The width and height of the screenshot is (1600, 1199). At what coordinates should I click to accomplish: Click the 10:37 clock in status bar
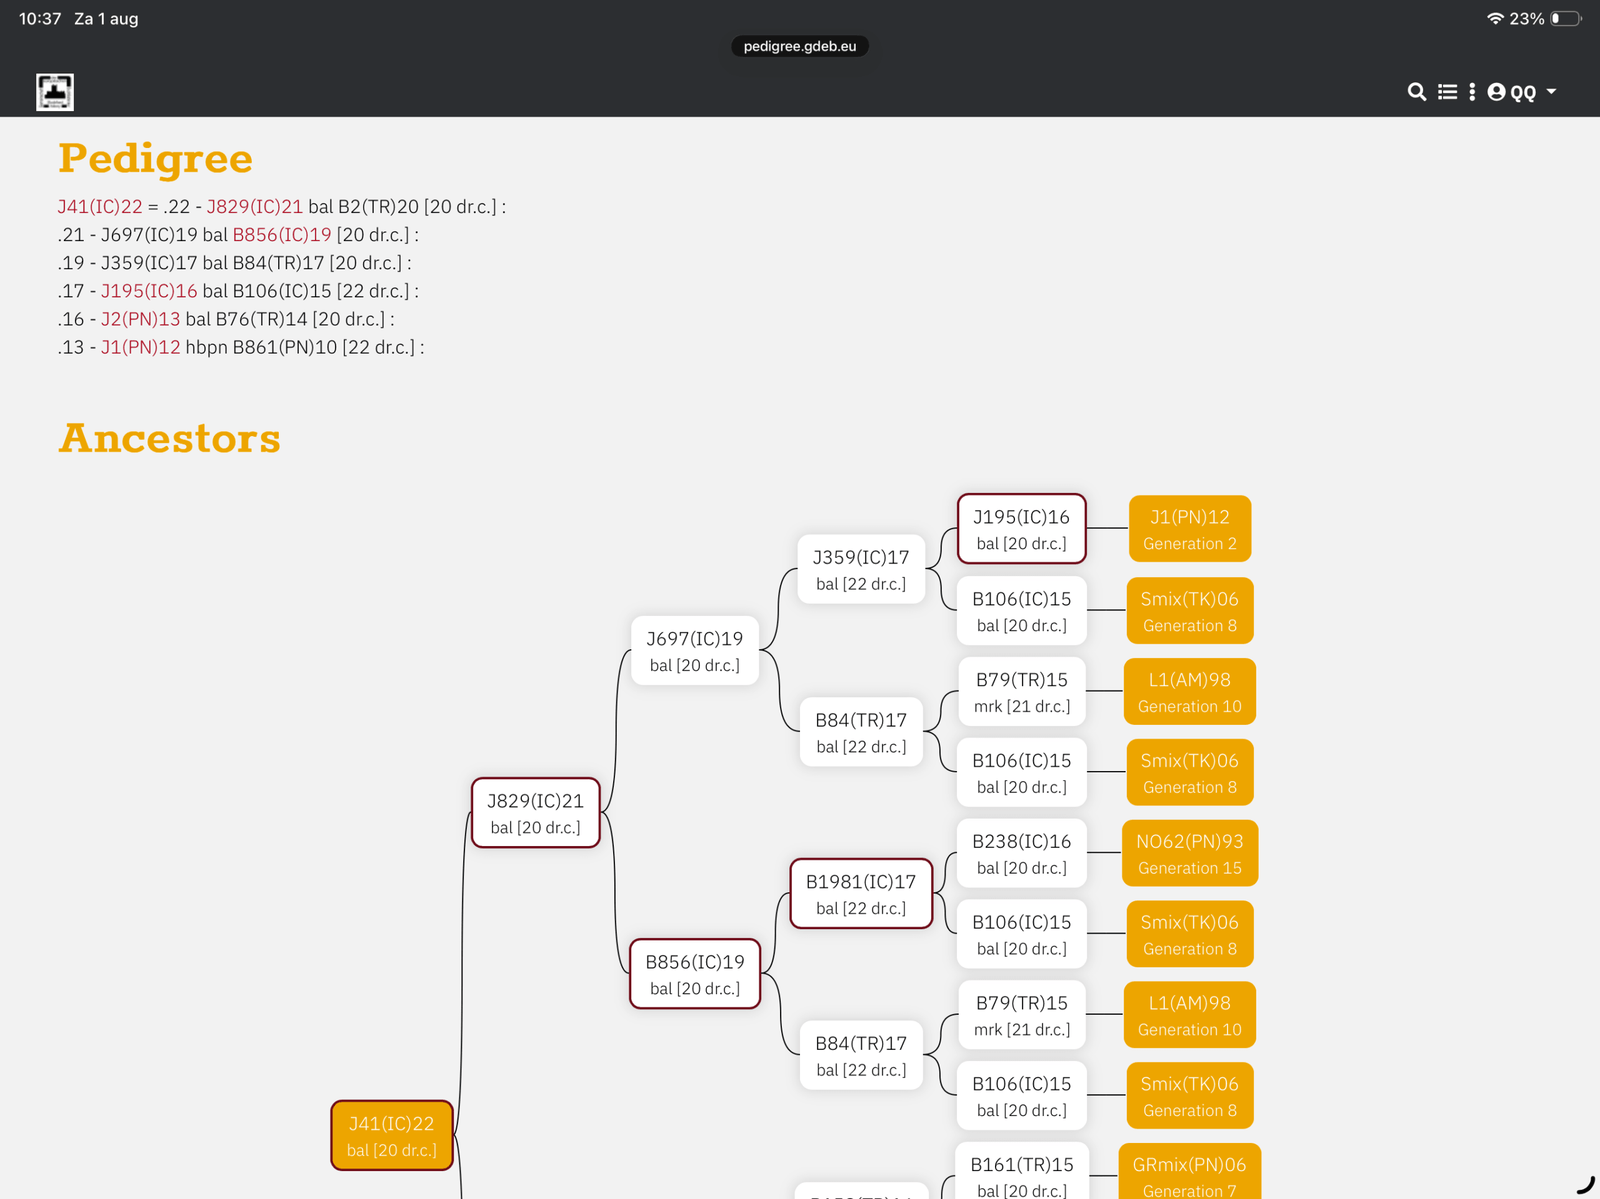click(40, 19)
